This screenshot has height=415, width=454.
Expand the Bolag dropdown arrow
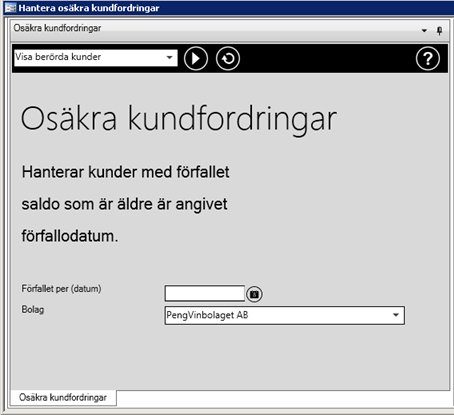pos(396,315)
